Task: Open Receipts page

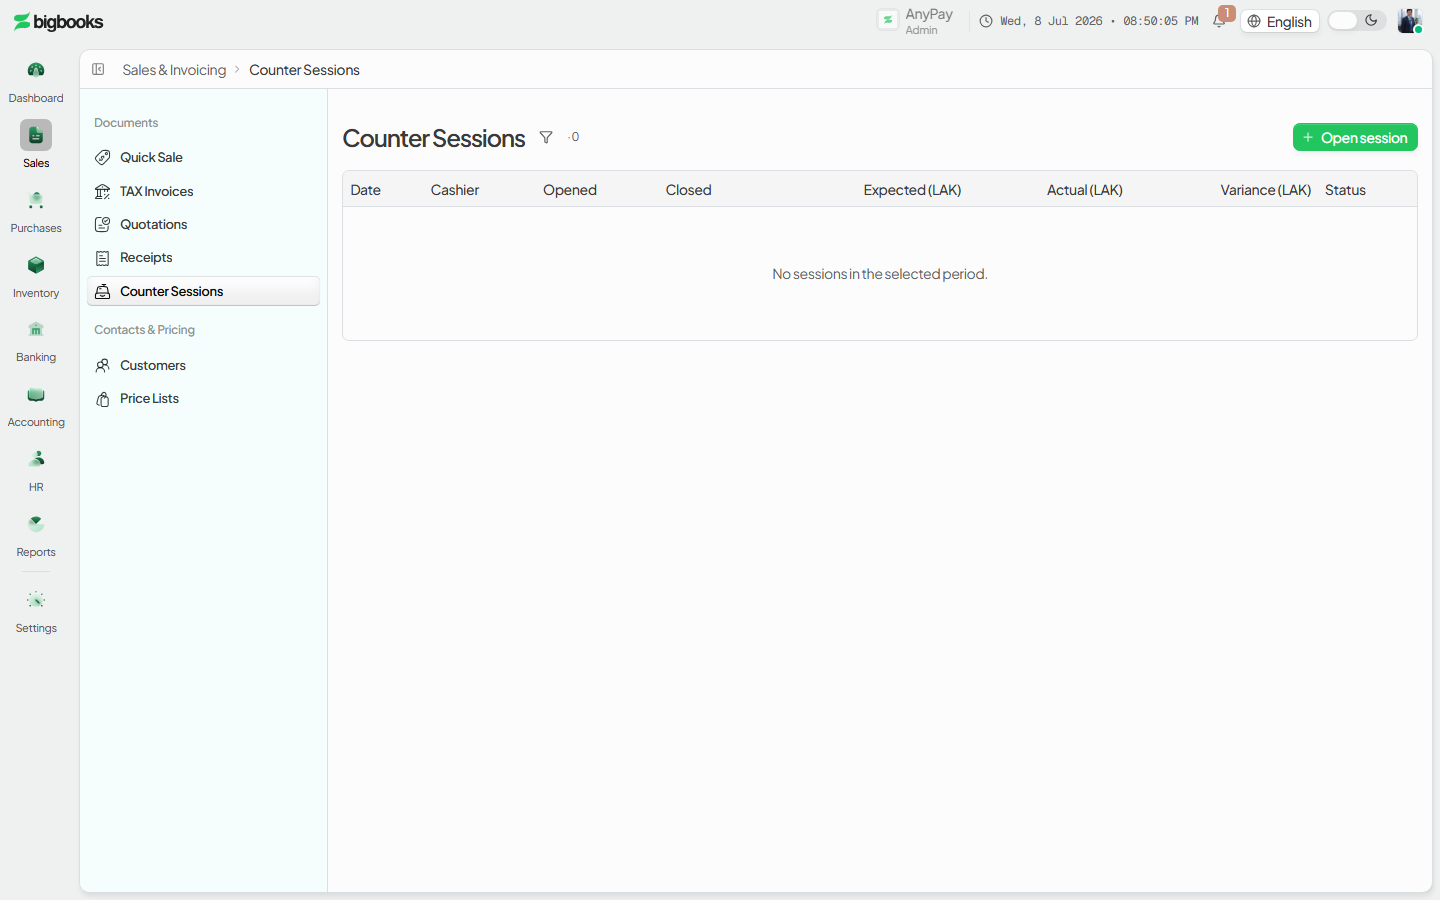Action: [x=204, y=258]
